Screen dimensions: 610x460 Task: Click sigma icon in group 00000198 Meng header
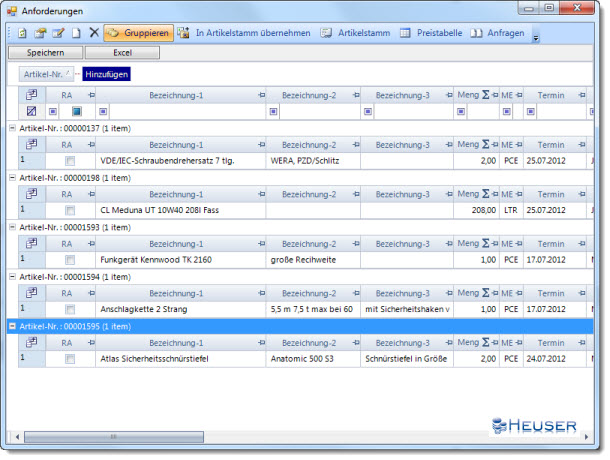click(486, 194)
